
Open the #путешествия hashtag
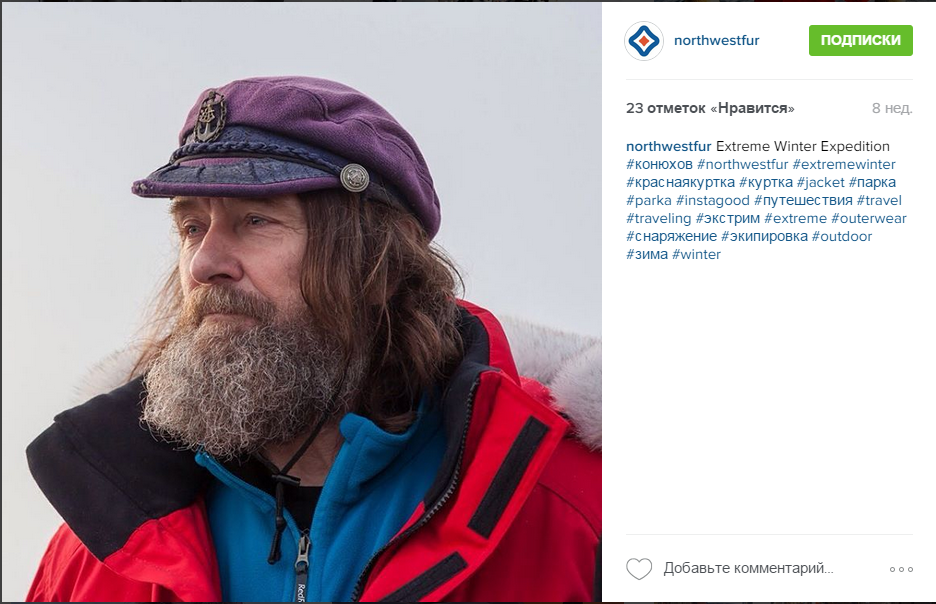(x=803, y=201)
